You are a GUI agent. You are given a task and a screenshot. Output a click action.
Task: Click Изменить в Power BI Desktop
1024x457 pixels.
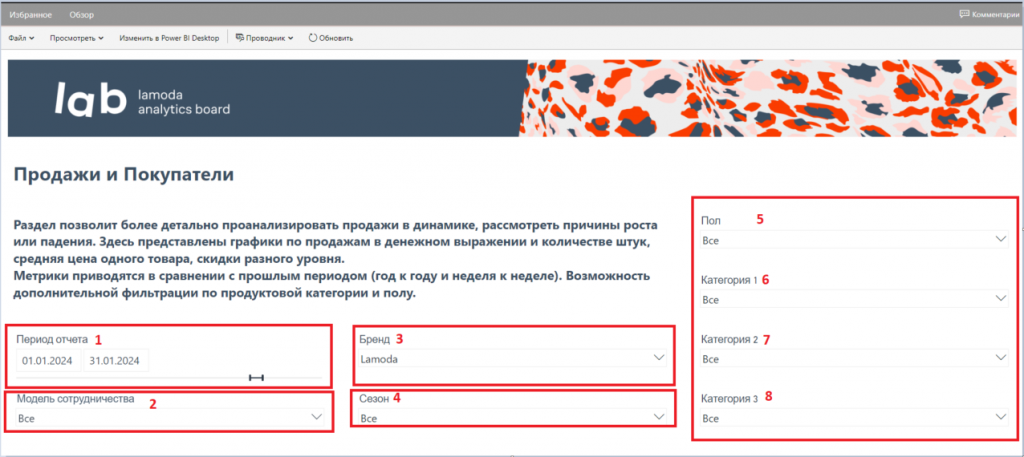169,38
